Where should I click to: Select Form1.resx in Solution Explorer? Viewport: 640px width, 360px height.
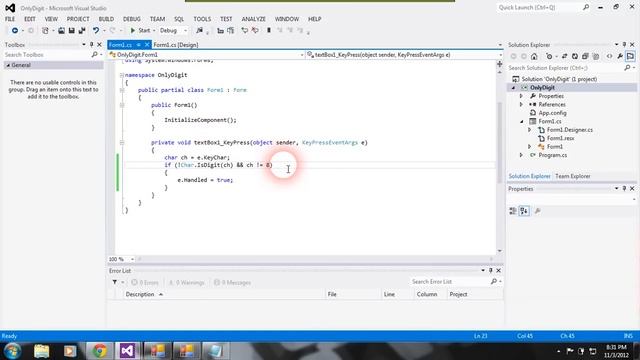pyautogui.click(x=560, y=138)
